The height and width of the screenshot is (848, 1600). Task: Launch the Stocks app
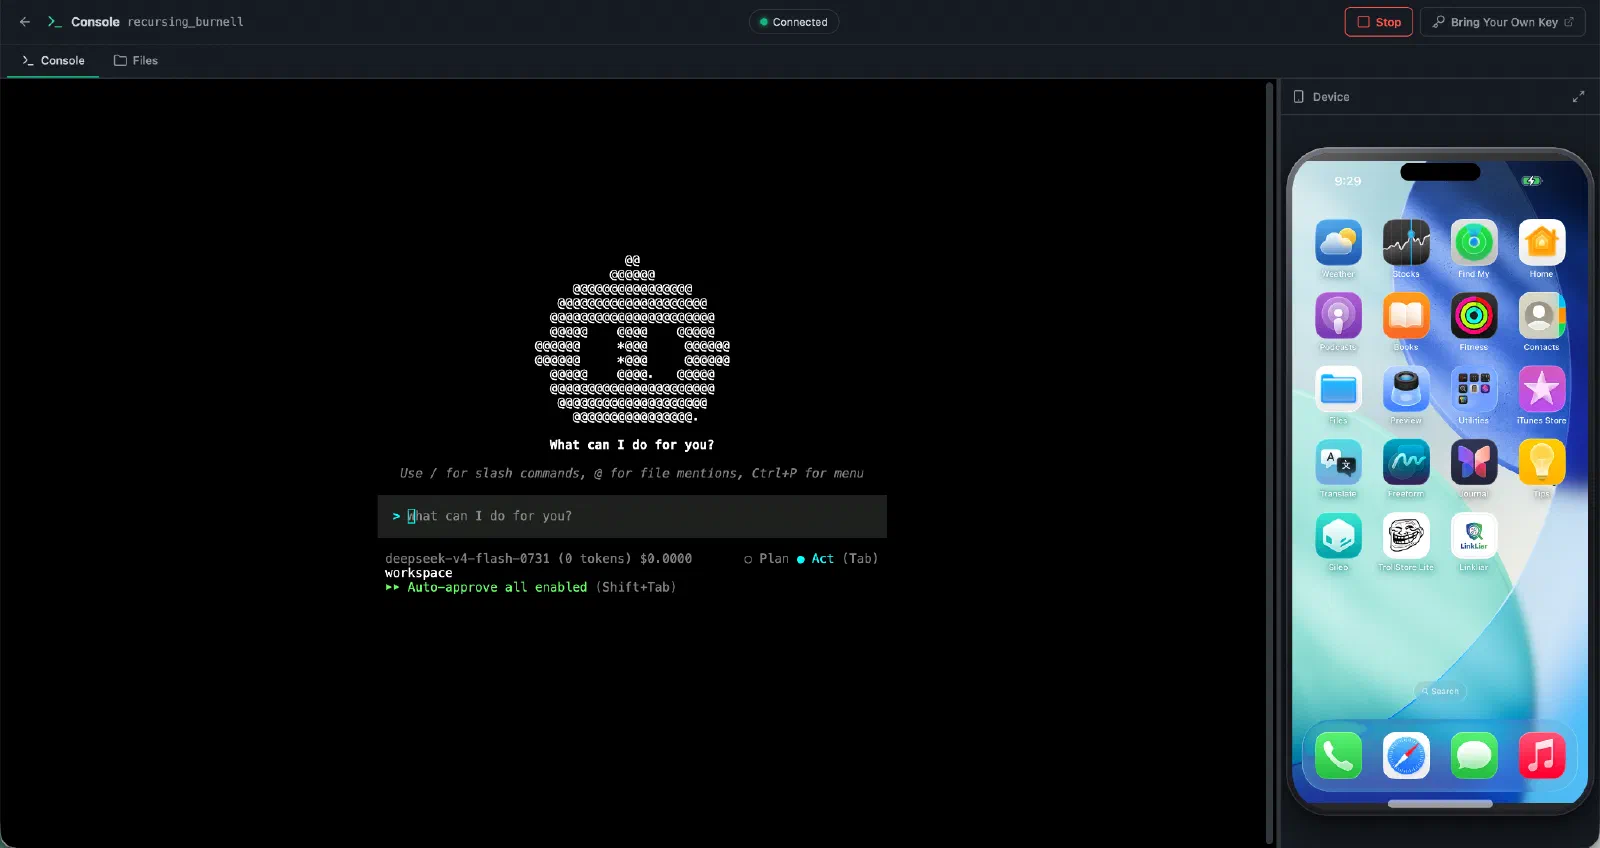(x=1406, y=242)
